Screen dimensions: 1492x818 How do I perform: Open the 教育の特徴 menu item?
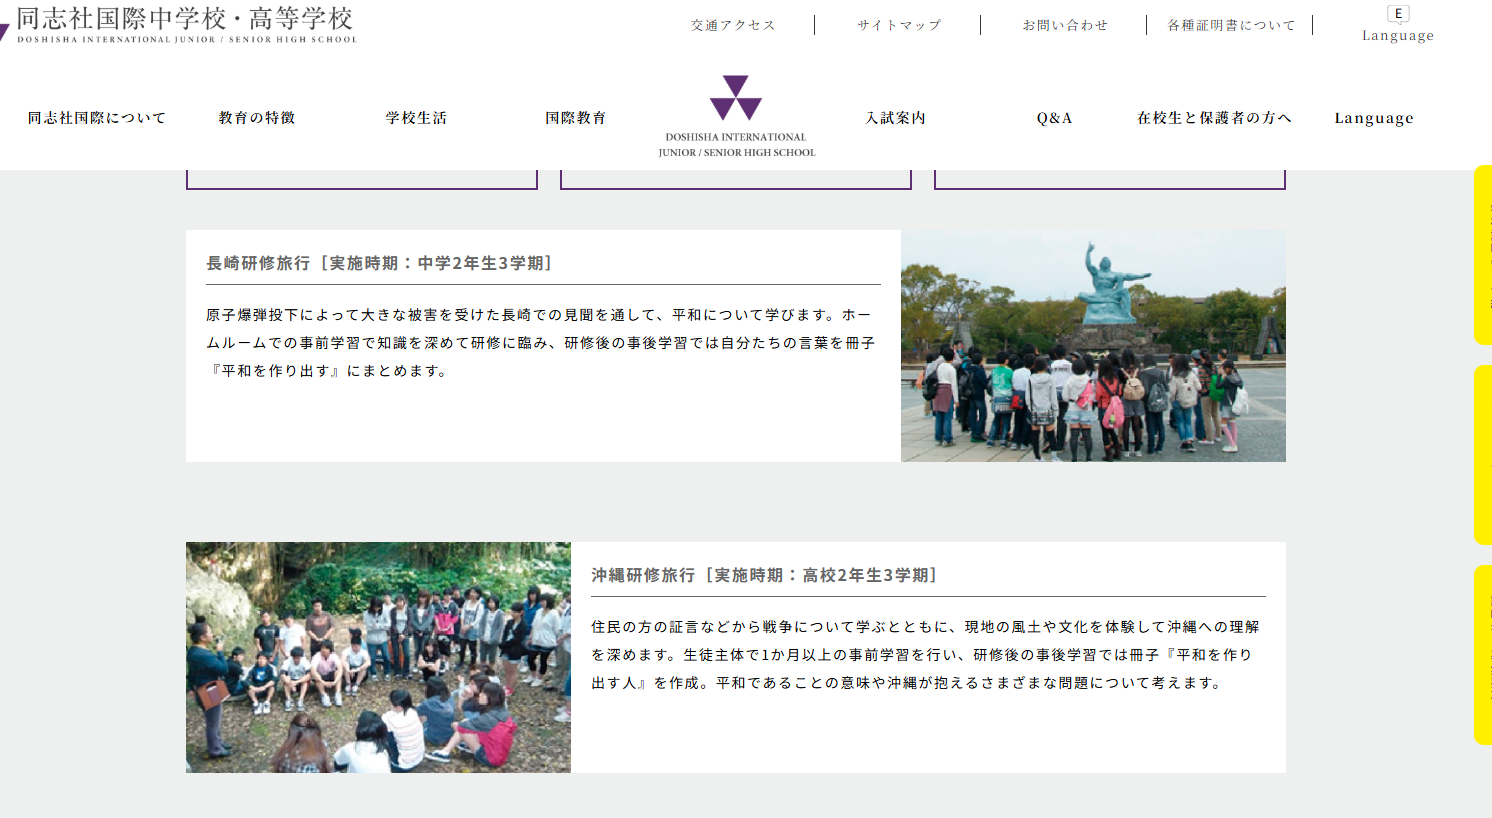257,118
